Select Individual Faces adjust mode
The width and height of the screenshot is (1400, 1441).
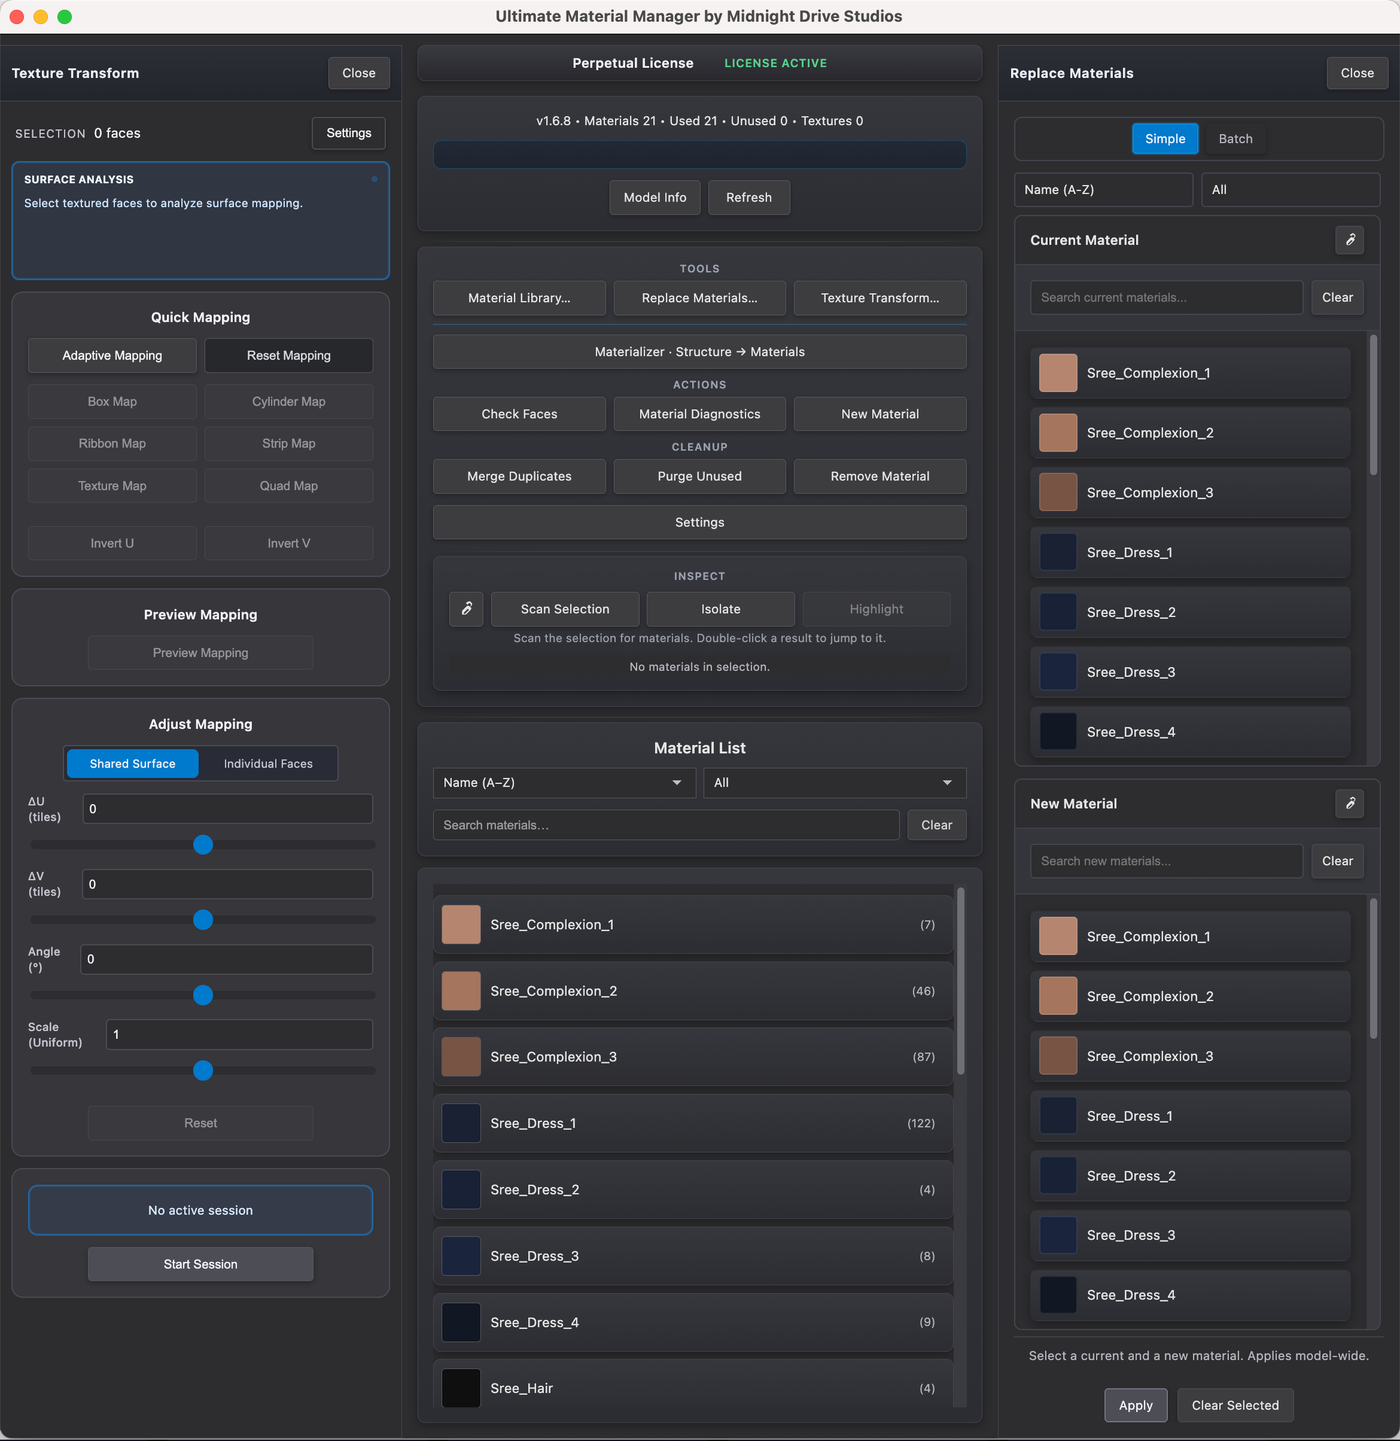point(268,763)
